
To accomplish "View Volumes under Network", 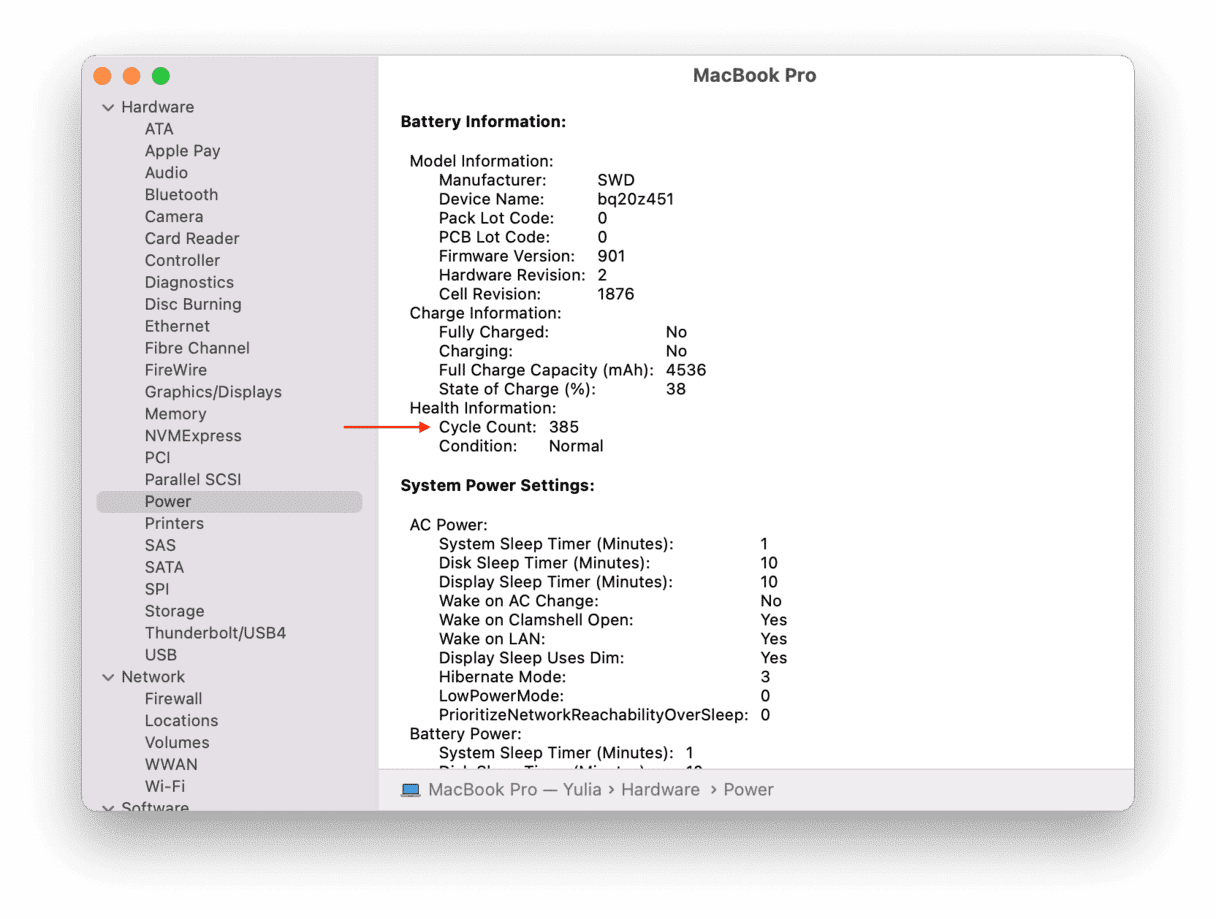I will (177, 744).
